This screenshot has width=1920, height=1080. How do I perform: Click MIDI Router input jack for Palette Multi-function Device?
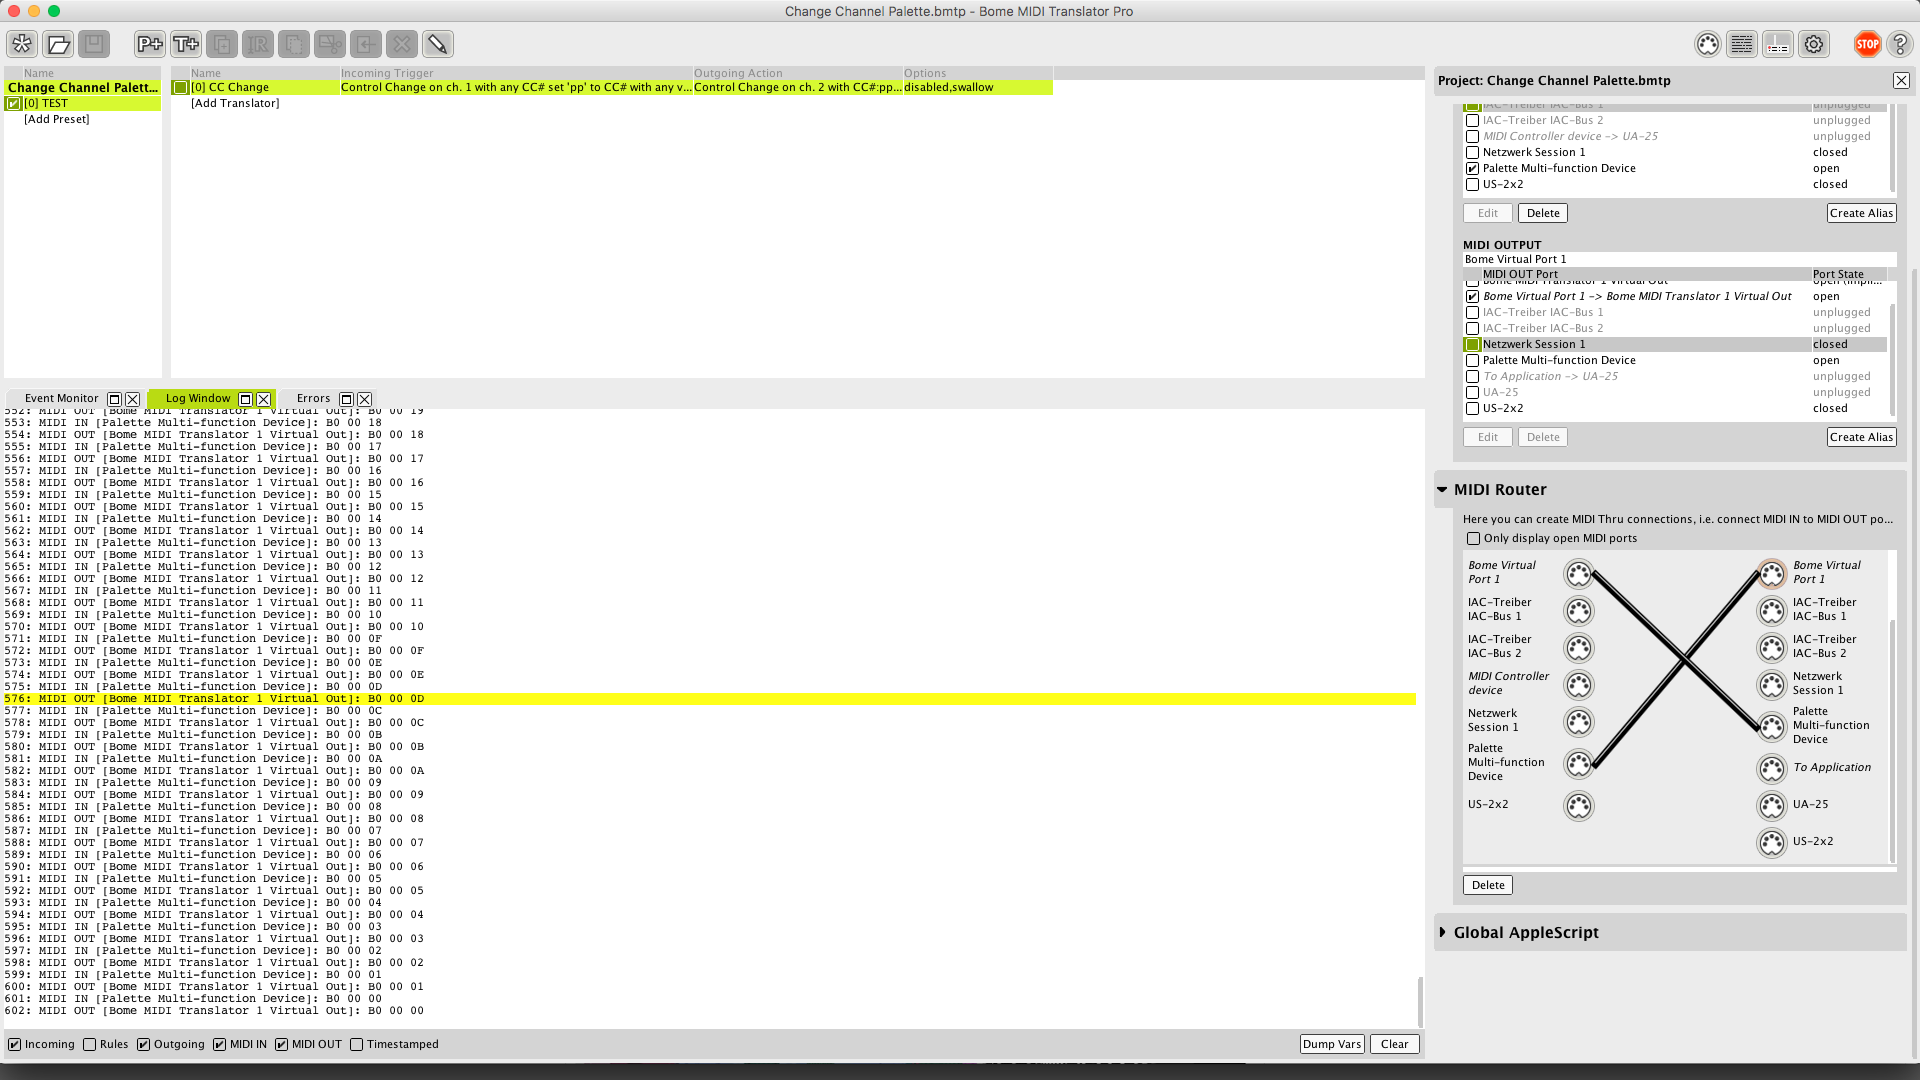point(1579,764)
